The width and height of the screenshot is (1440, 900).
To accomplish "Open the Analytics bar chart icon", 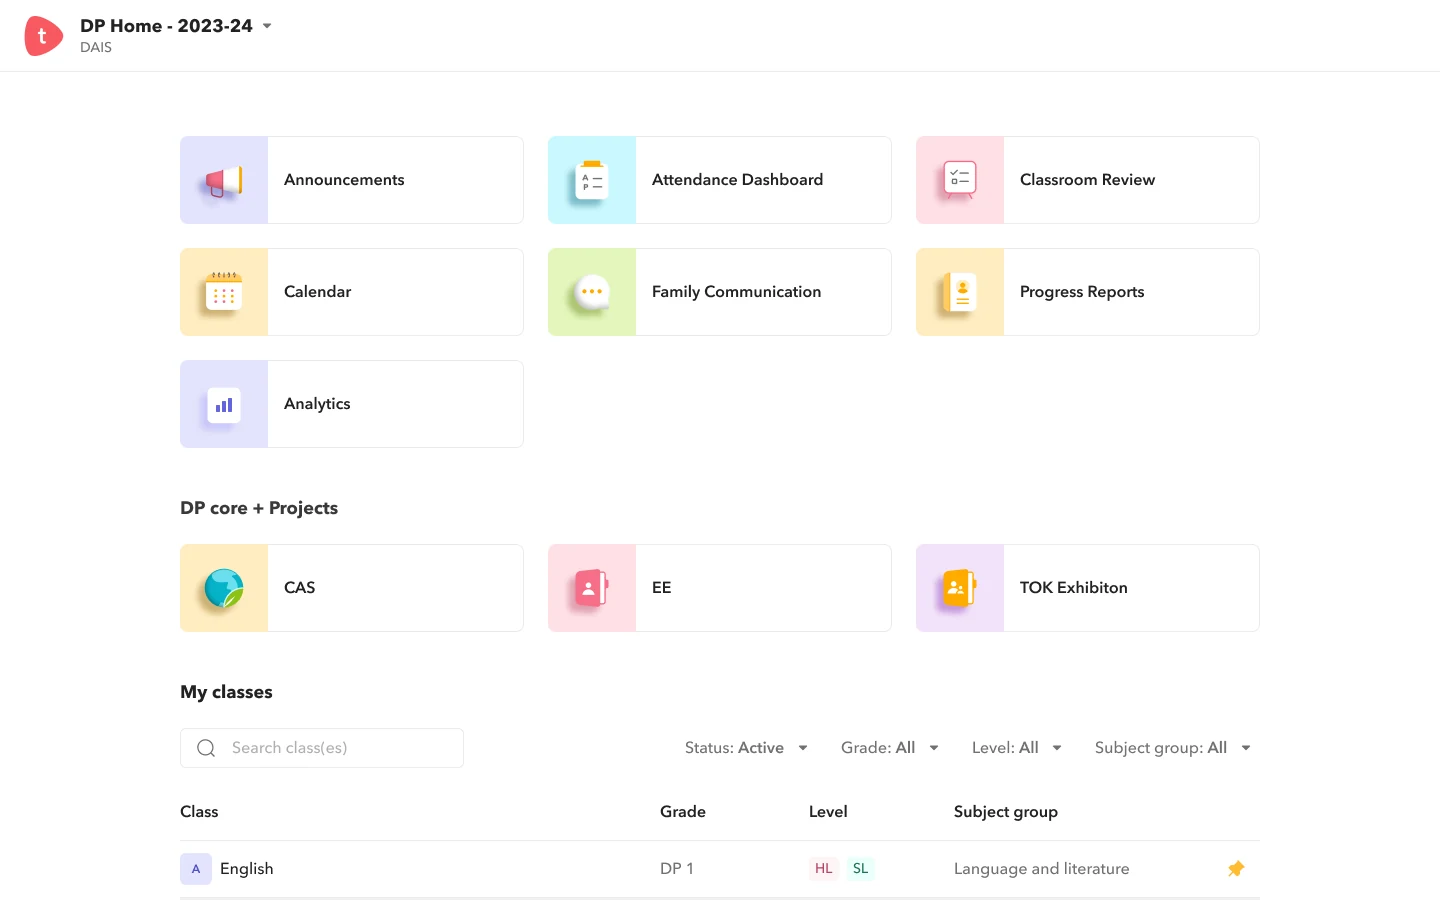I will click(x=224, y=404).
